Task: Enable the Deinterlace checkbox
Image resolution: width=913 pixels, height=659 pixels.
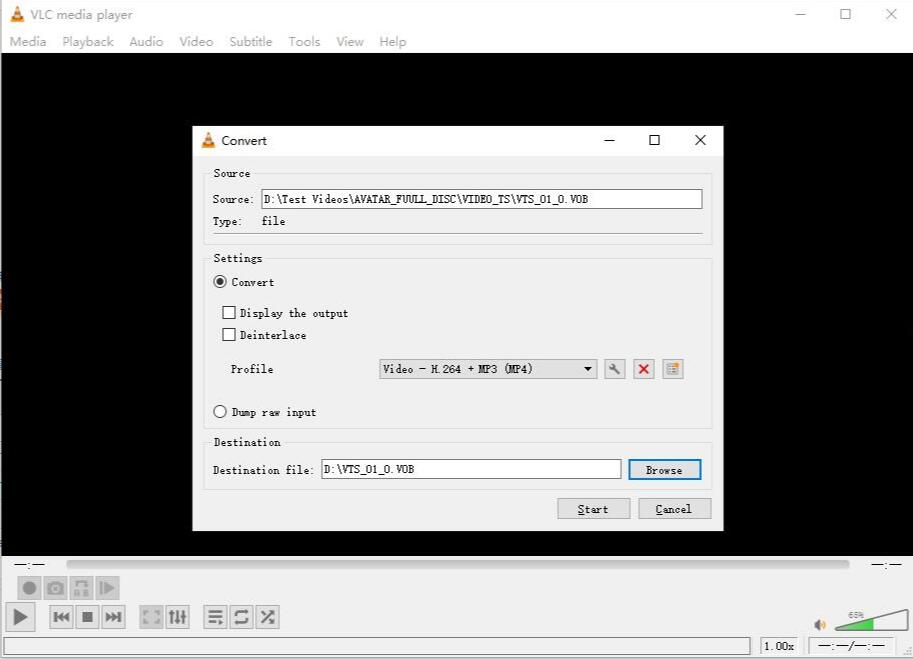Action: tap(229, 335)
